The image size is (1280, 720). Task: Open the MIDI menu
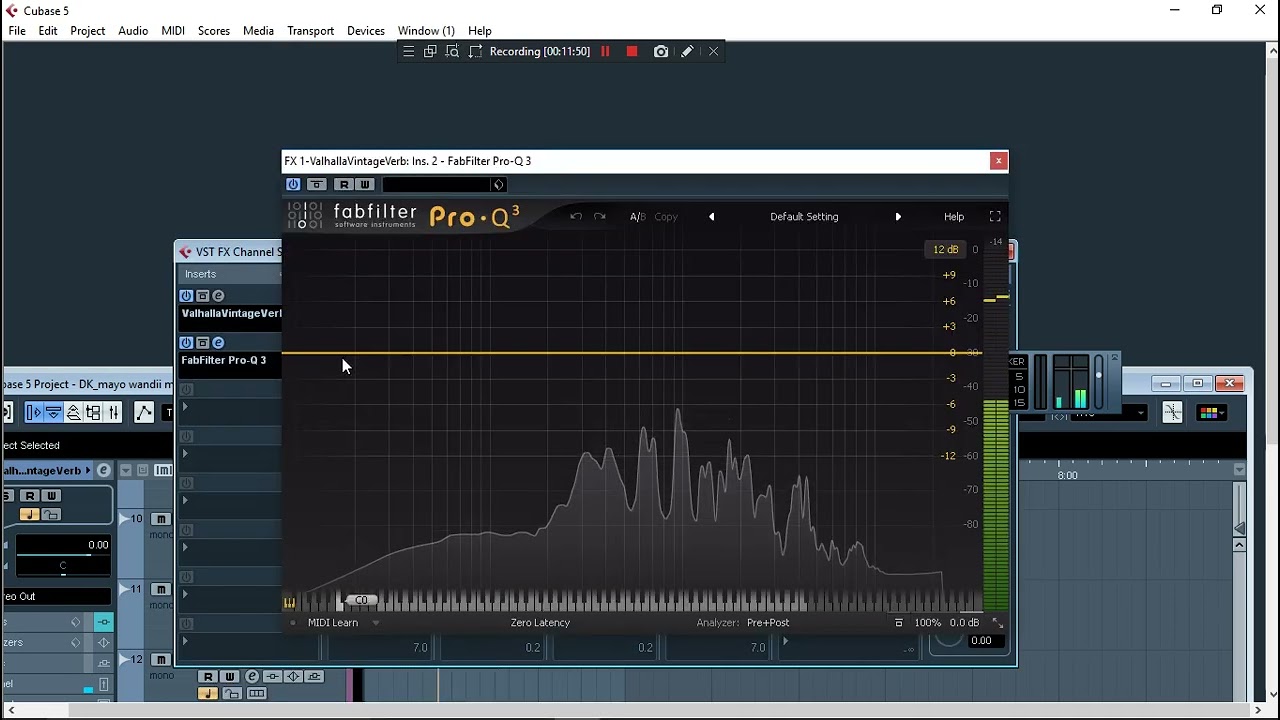[173, 31]
